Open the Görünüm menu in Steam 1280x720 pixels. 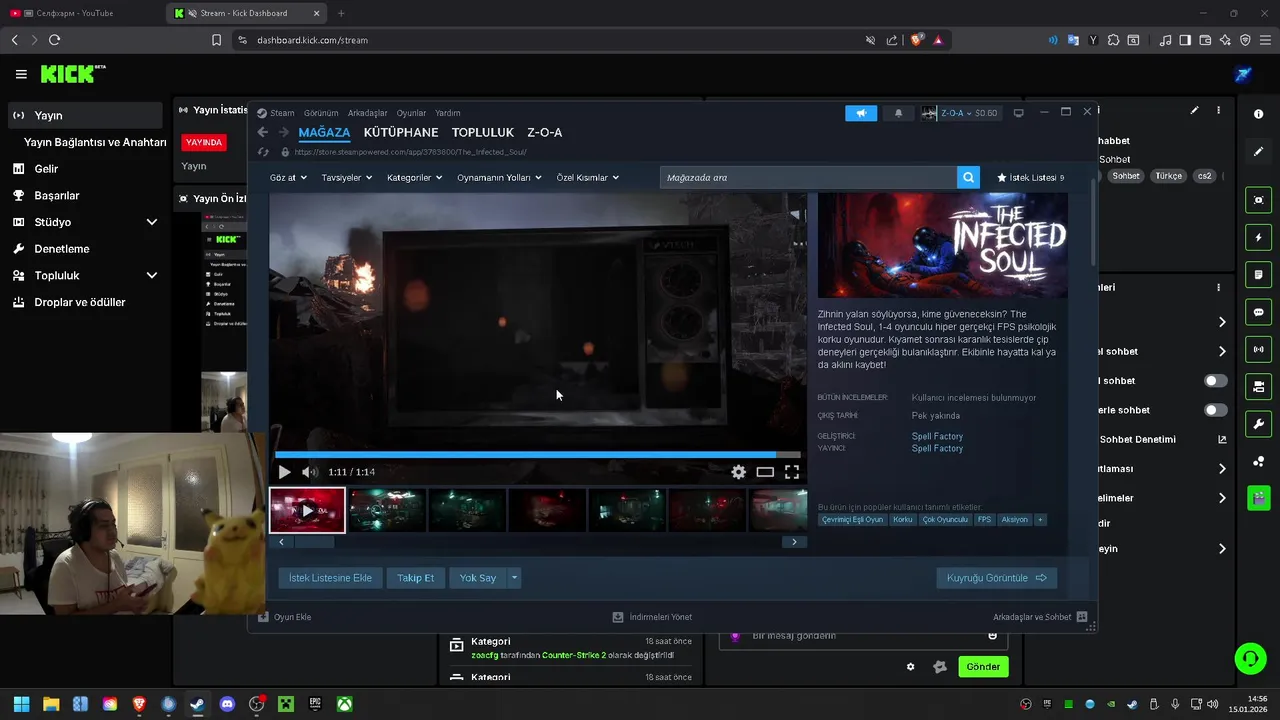pyautogui.click(x=321, y=113)
